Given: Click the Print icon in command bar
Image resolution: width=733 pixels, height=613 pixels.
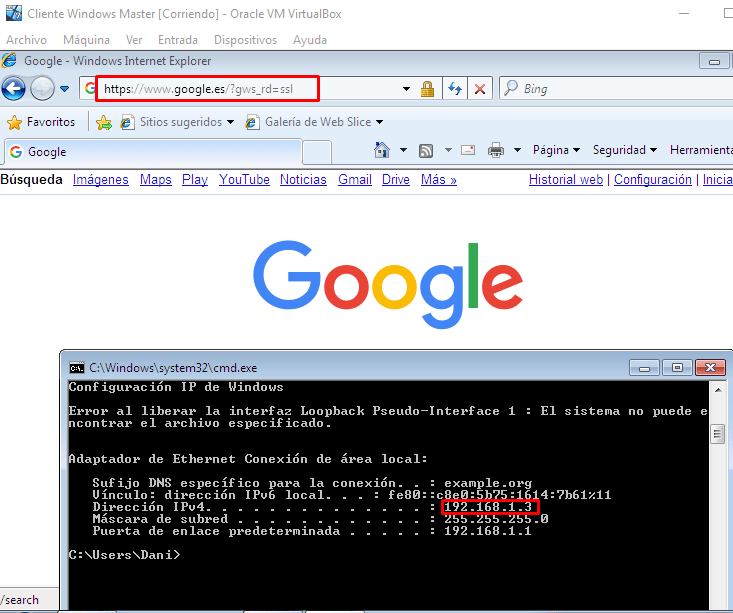Looking at the screenshot, I should [x=495, y=151].
